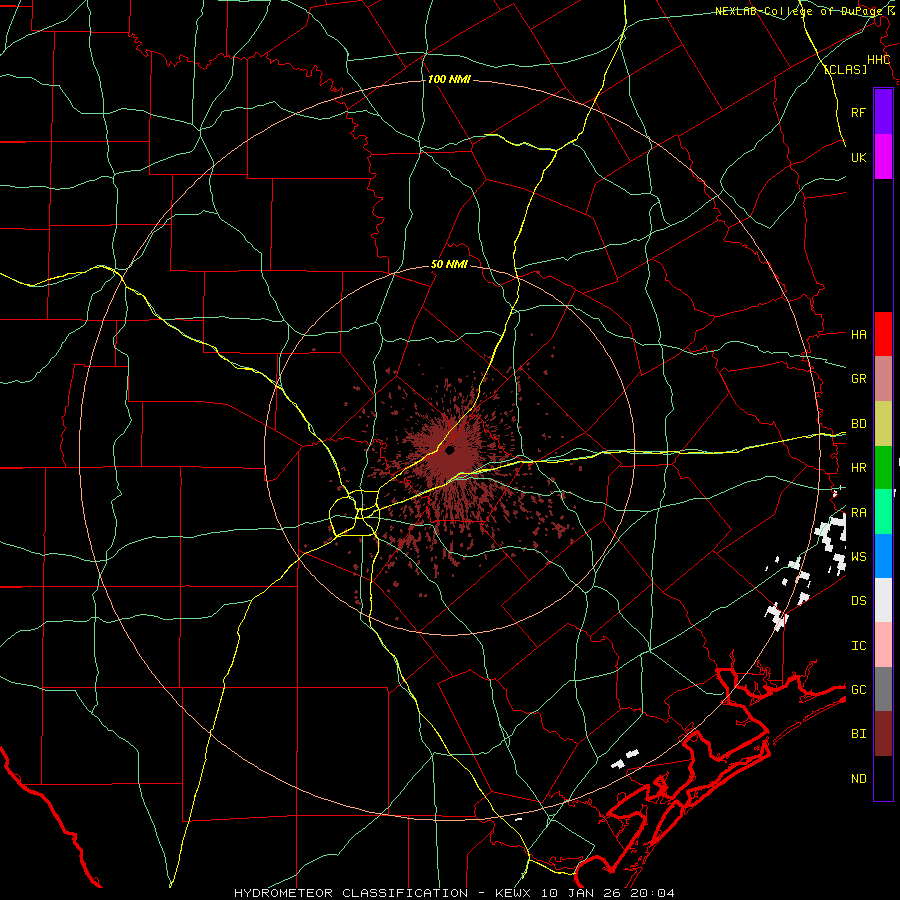The height and width of the screenshot is (900, 900).
Task: Click the DS legend label text
Action: click(858, 600)
